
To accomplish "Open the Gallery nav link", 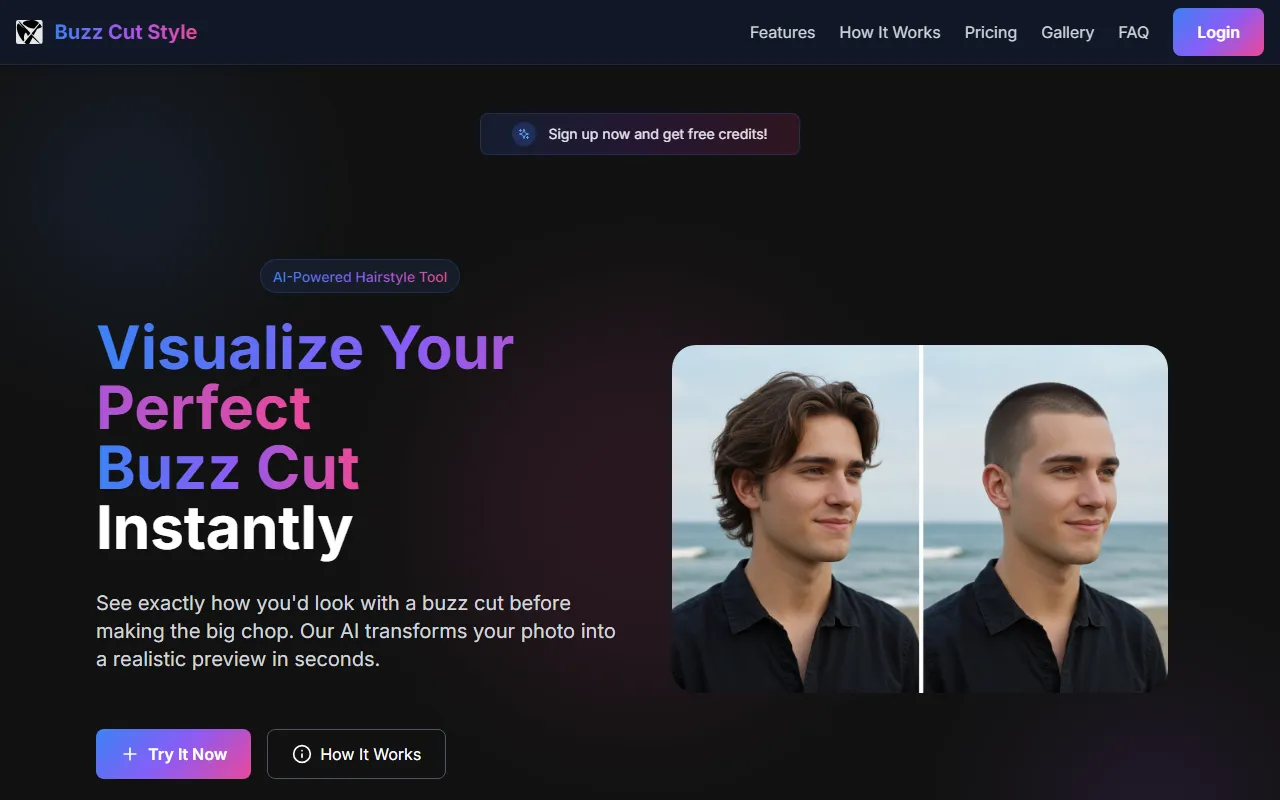I will [1067, 32].
